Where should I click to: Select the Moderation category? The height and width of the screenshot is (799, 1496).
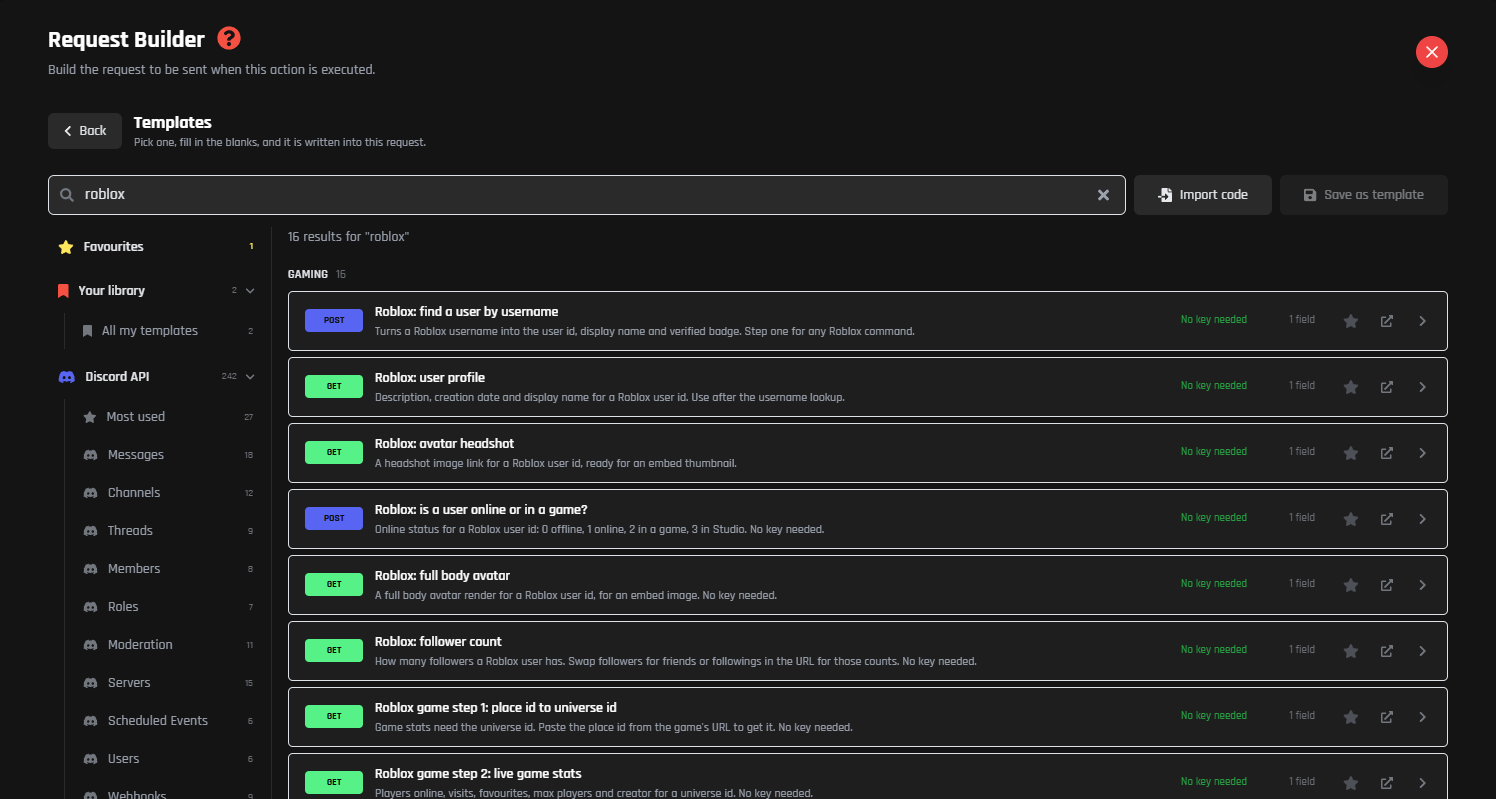pyautogui.click(x=168, y=645)
